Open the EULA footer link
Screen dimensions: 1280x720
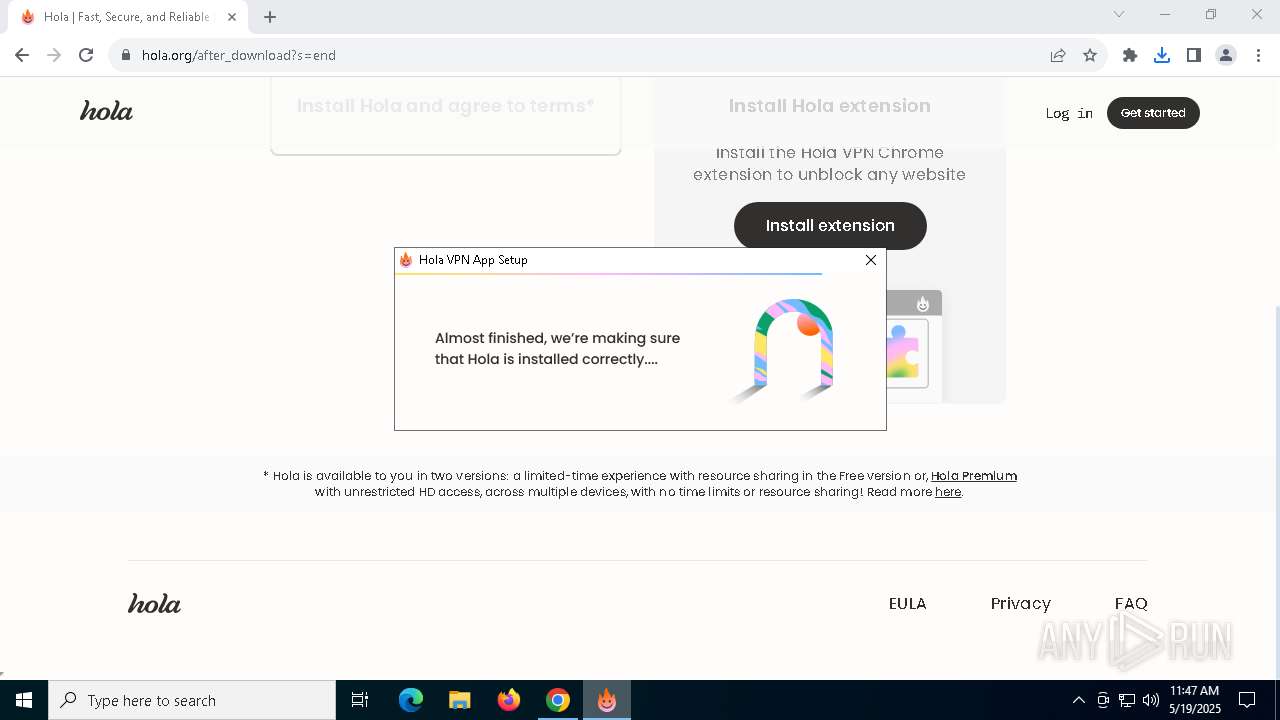click(x=908, y=604)
